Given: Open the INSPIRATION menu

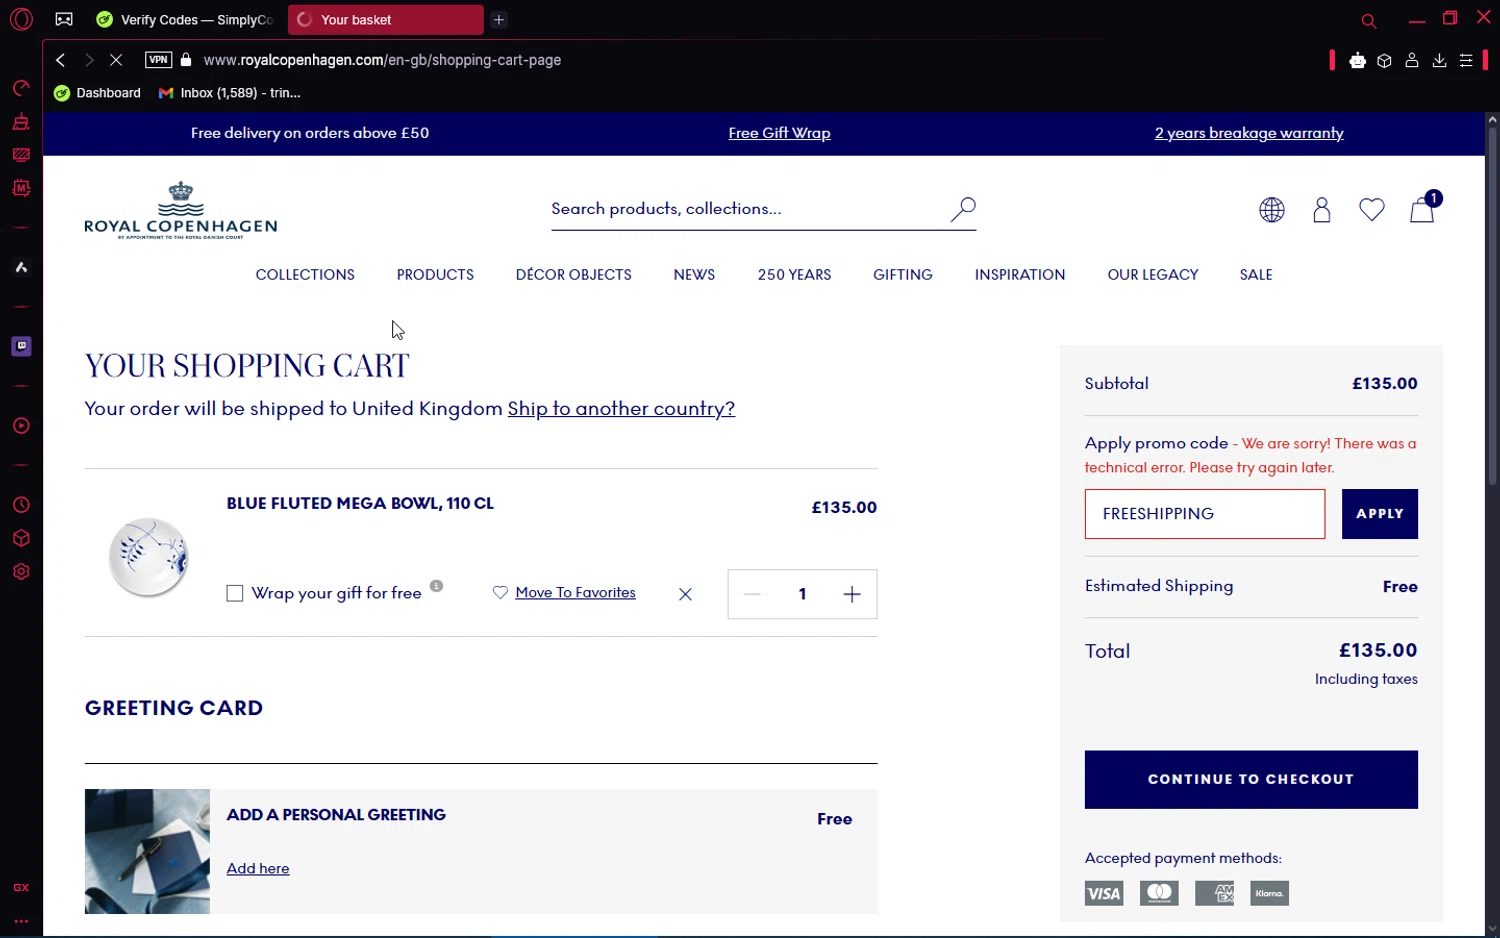Looking at the screenshot, I should [1020, 275].
